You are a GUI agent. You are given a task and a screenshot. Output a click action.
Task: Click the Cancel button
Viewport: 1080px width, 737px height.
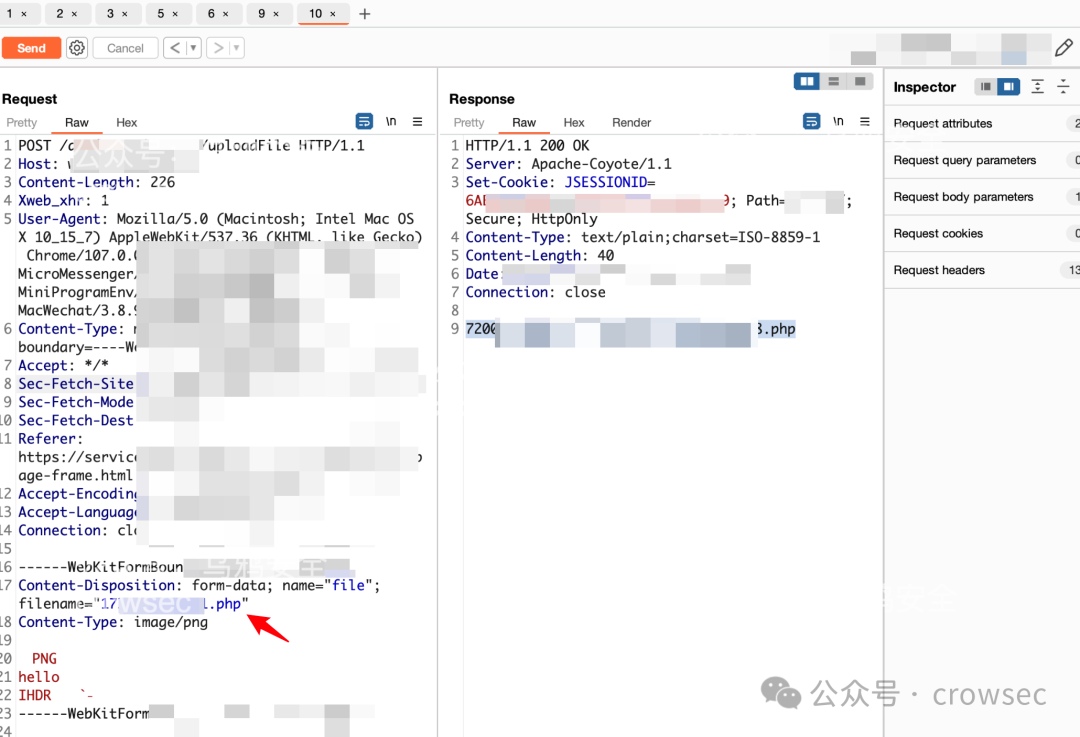[x=125, y=48]
